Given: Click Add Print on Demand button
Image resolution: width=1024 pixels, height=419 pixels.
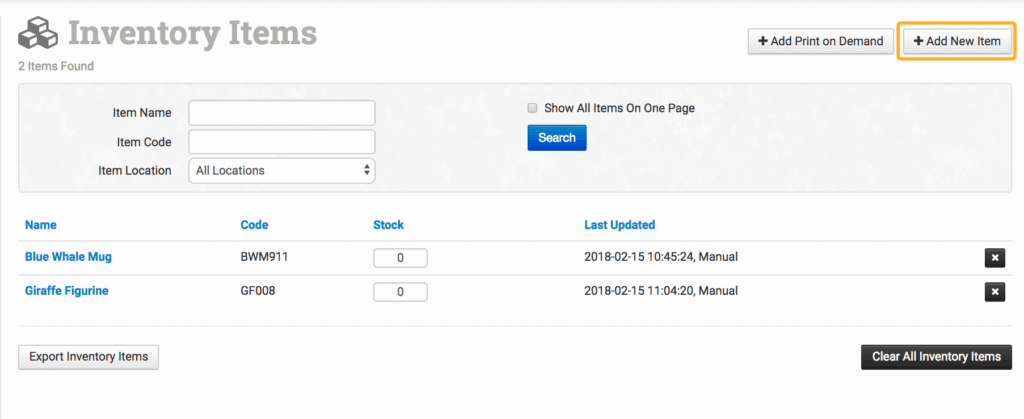Looking at the screenshot, I should pyautogui.click(x=820, y=41).
